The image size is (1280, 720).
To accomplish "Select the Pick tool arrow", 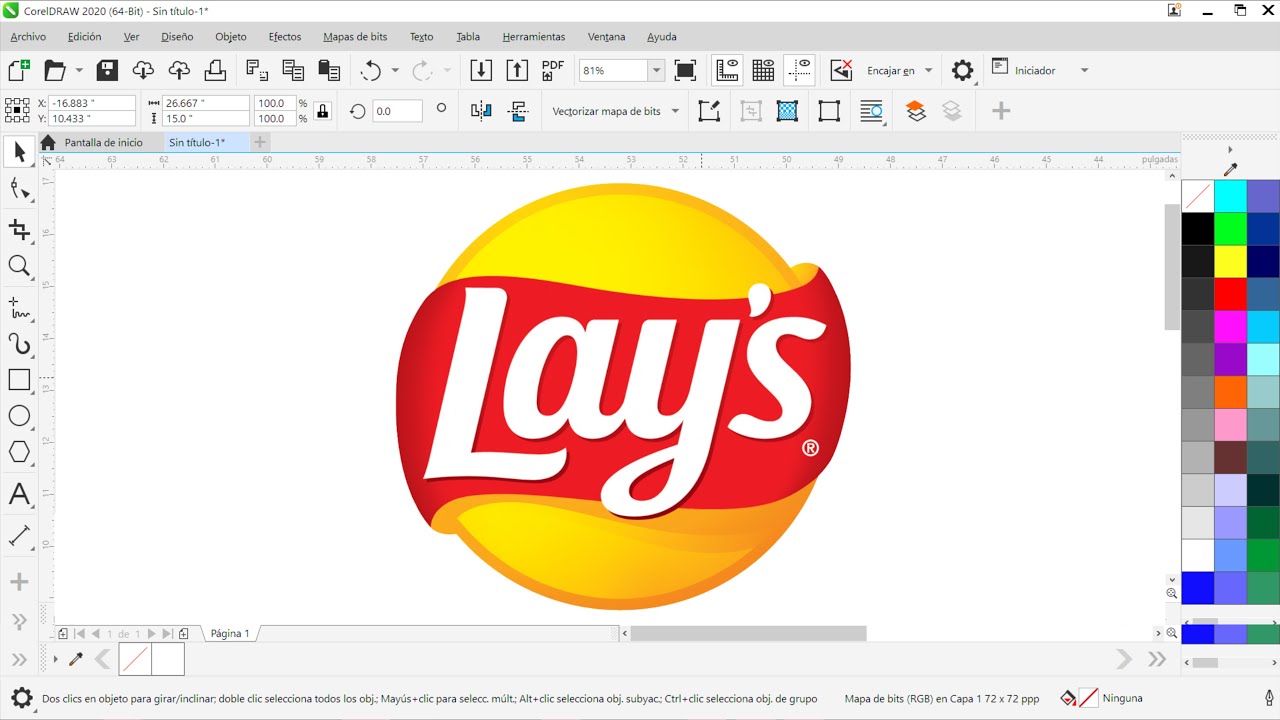I will (18, 152).
